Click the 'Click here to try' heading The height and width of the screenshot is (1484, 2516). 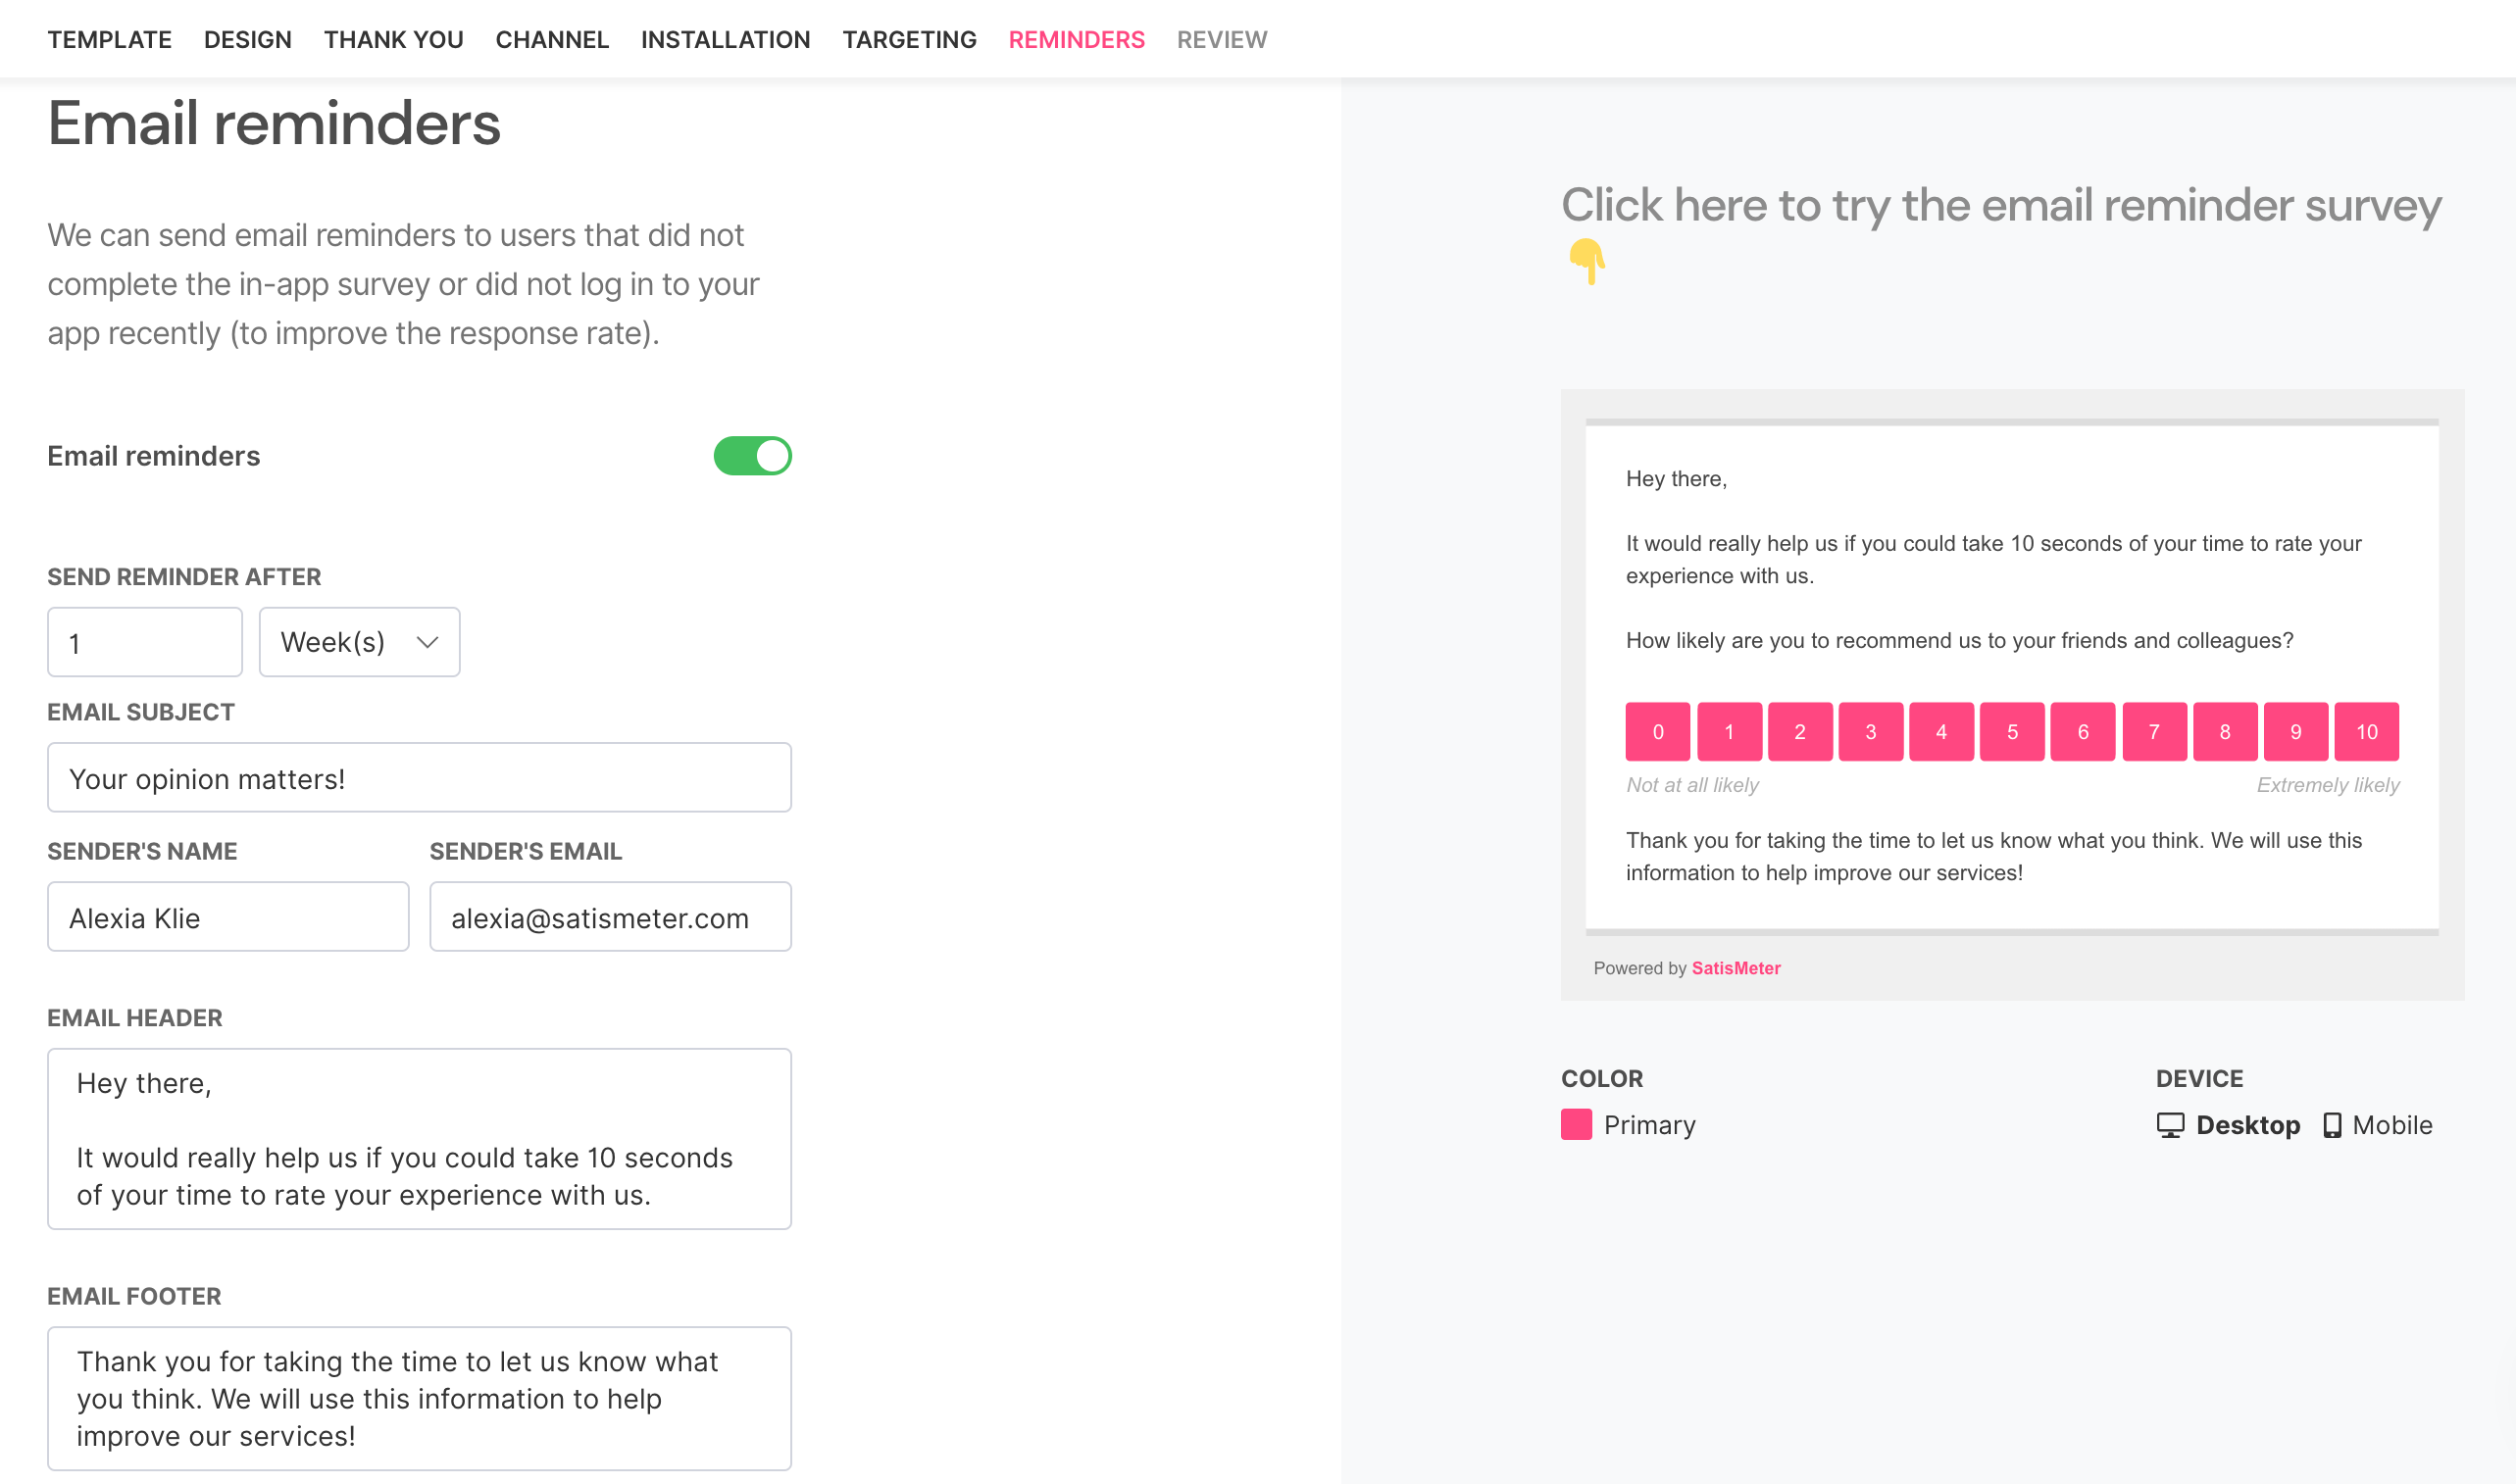[2001, 206]
